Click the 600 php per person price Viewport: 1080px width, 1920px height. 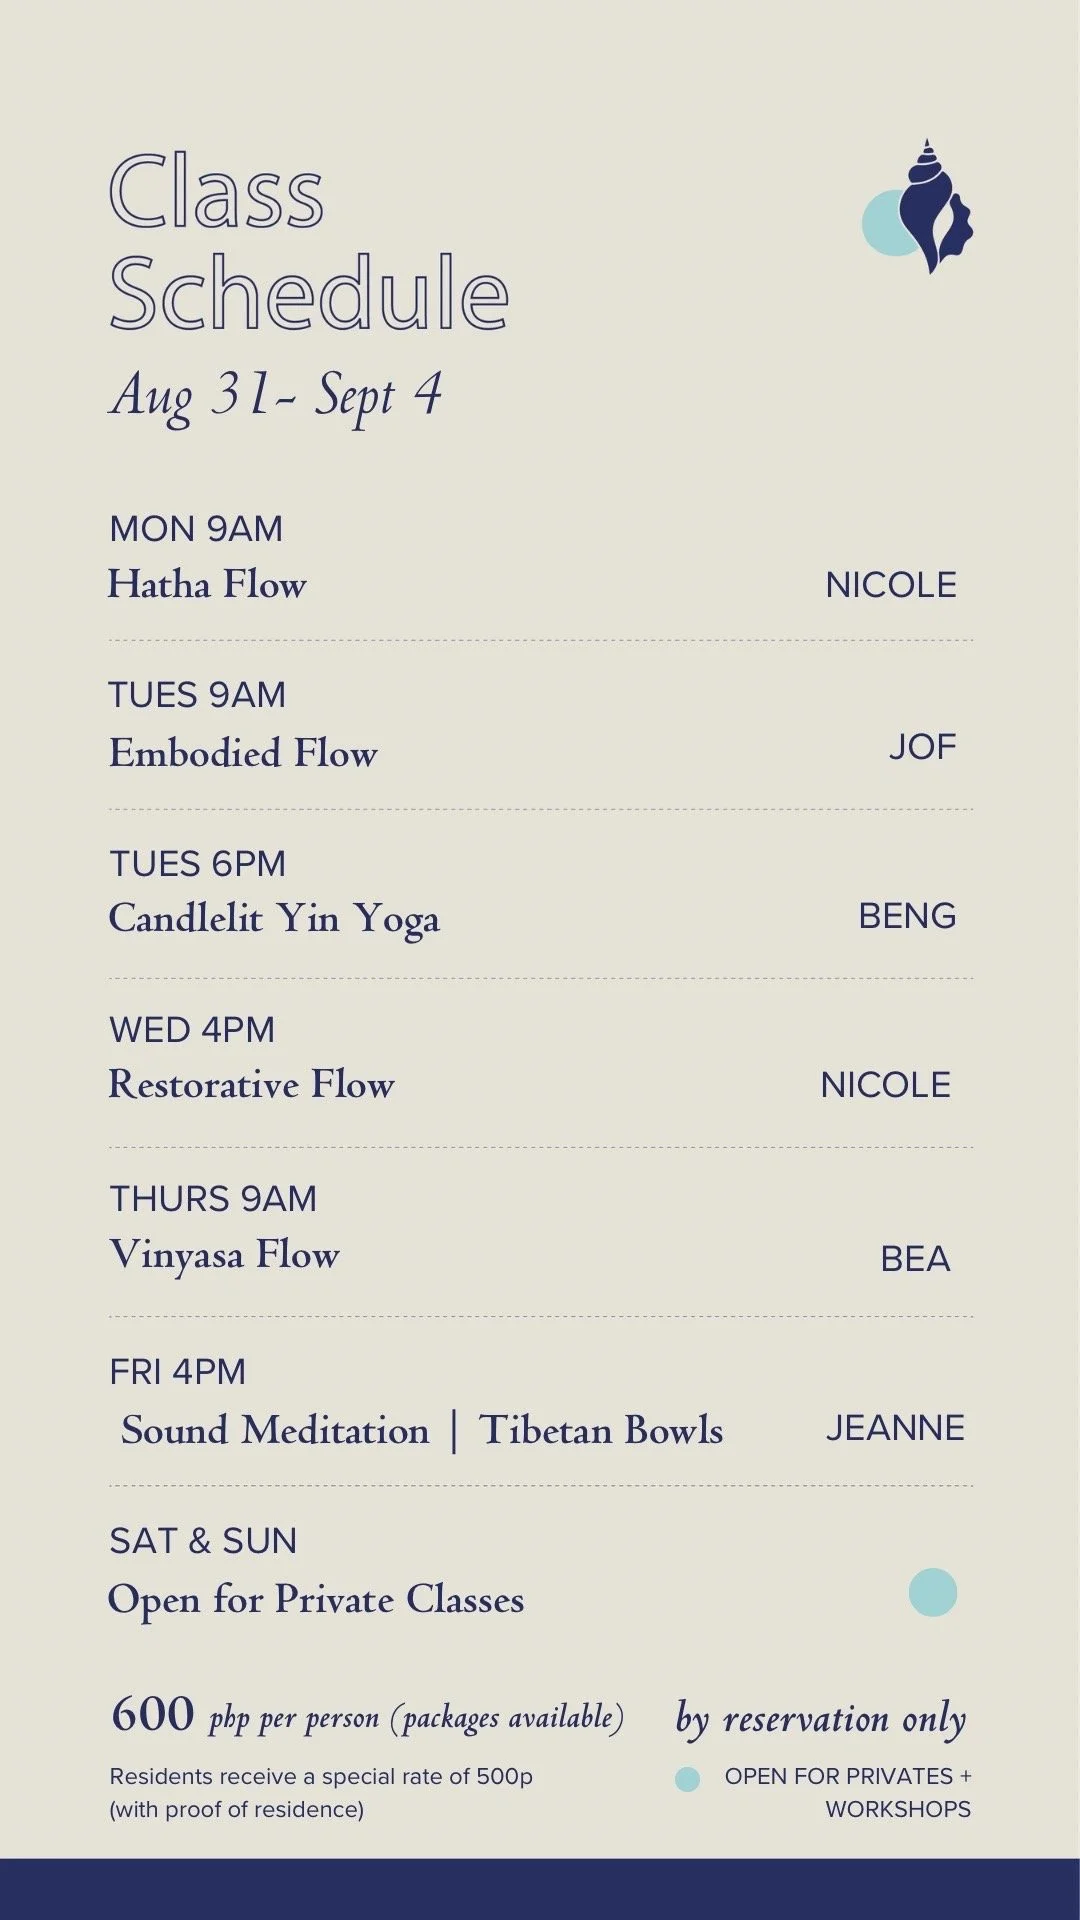tap(367, 1716)
